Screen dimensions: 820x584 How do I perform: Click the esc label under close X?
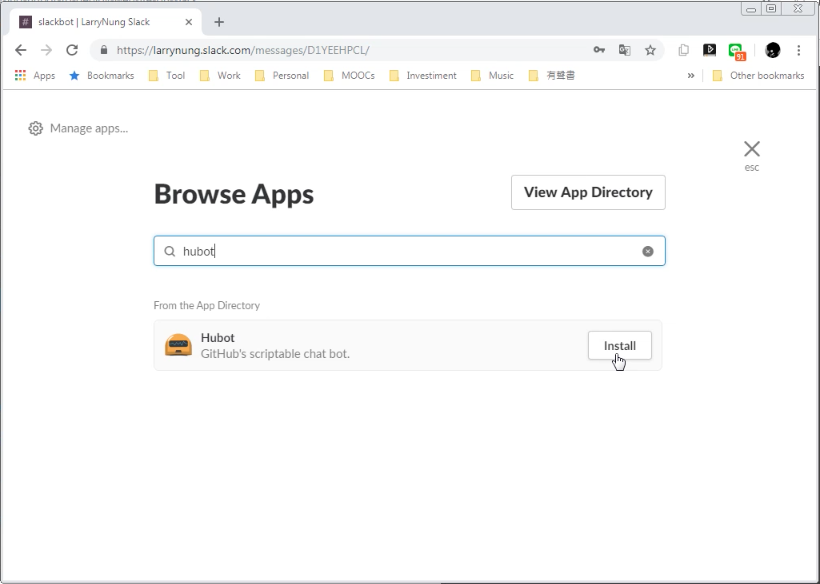tap(751, 168)
